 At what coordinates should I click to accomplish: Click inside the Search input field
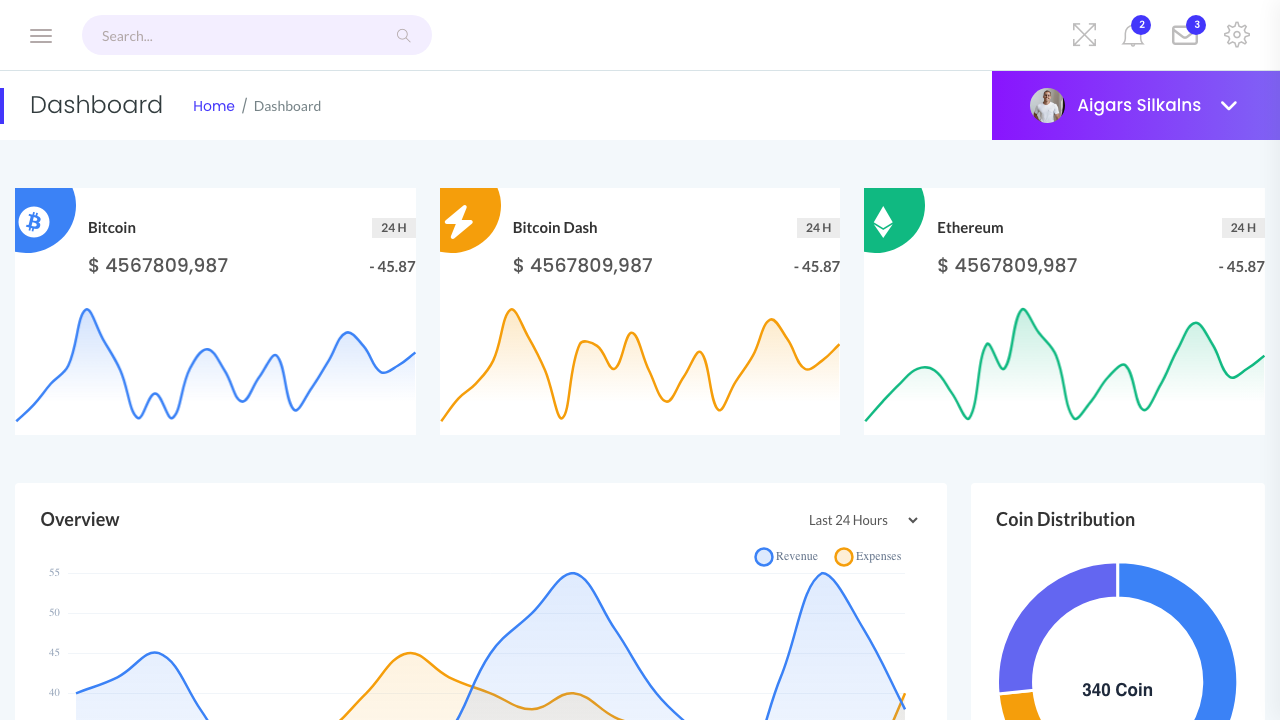click(x=230, y=35)
